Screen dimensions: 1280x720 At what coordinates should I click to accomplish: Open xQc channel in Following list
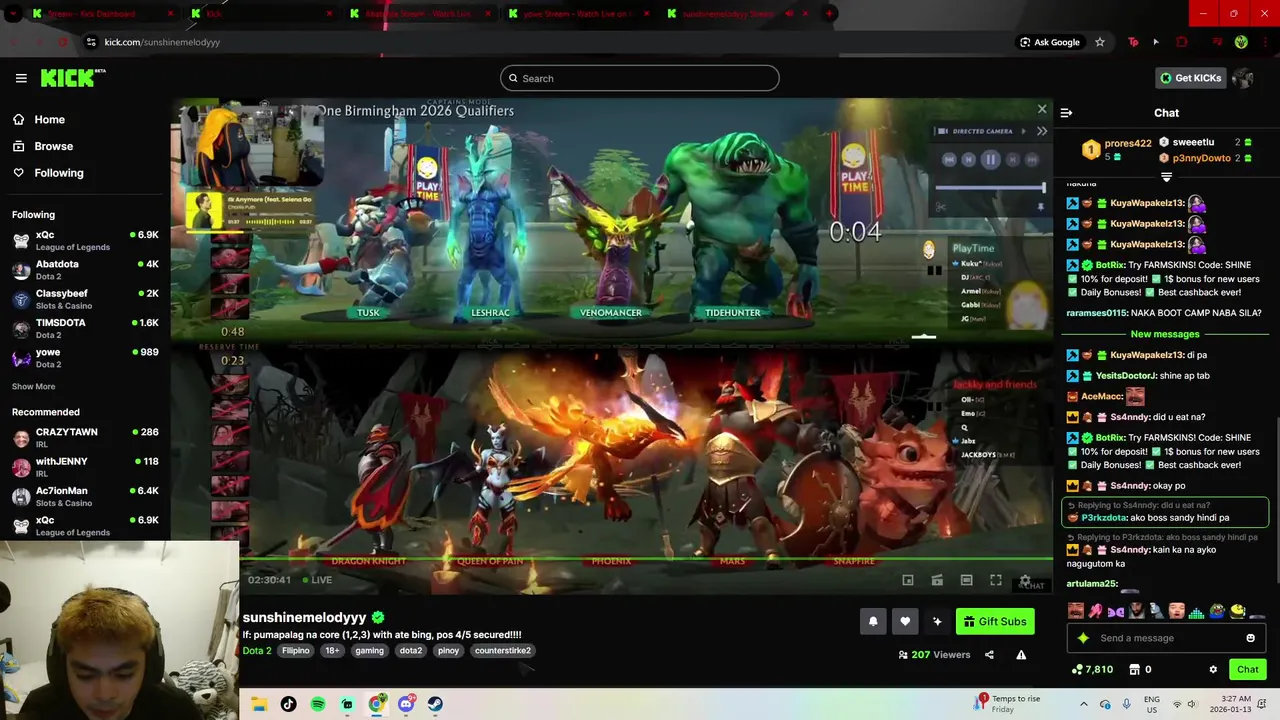tap(85, 240)
